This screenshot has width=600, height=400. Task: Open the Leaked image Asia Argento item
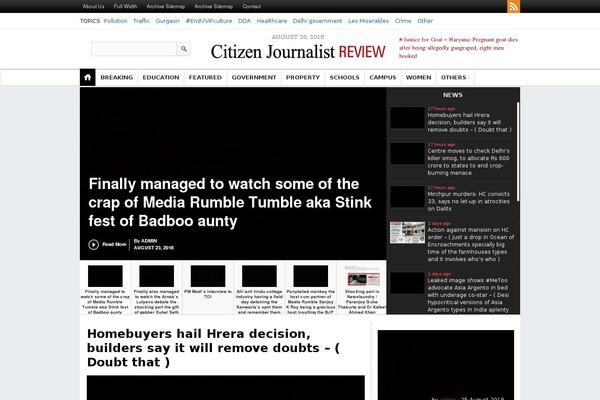tap(468, 295)
